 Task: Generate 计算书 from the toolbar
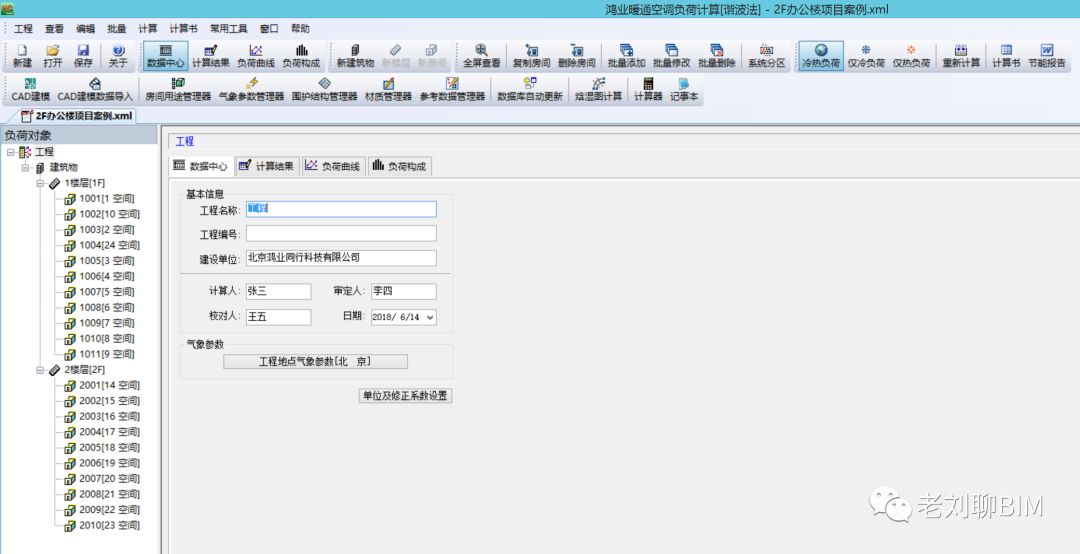click(1006, 56)
